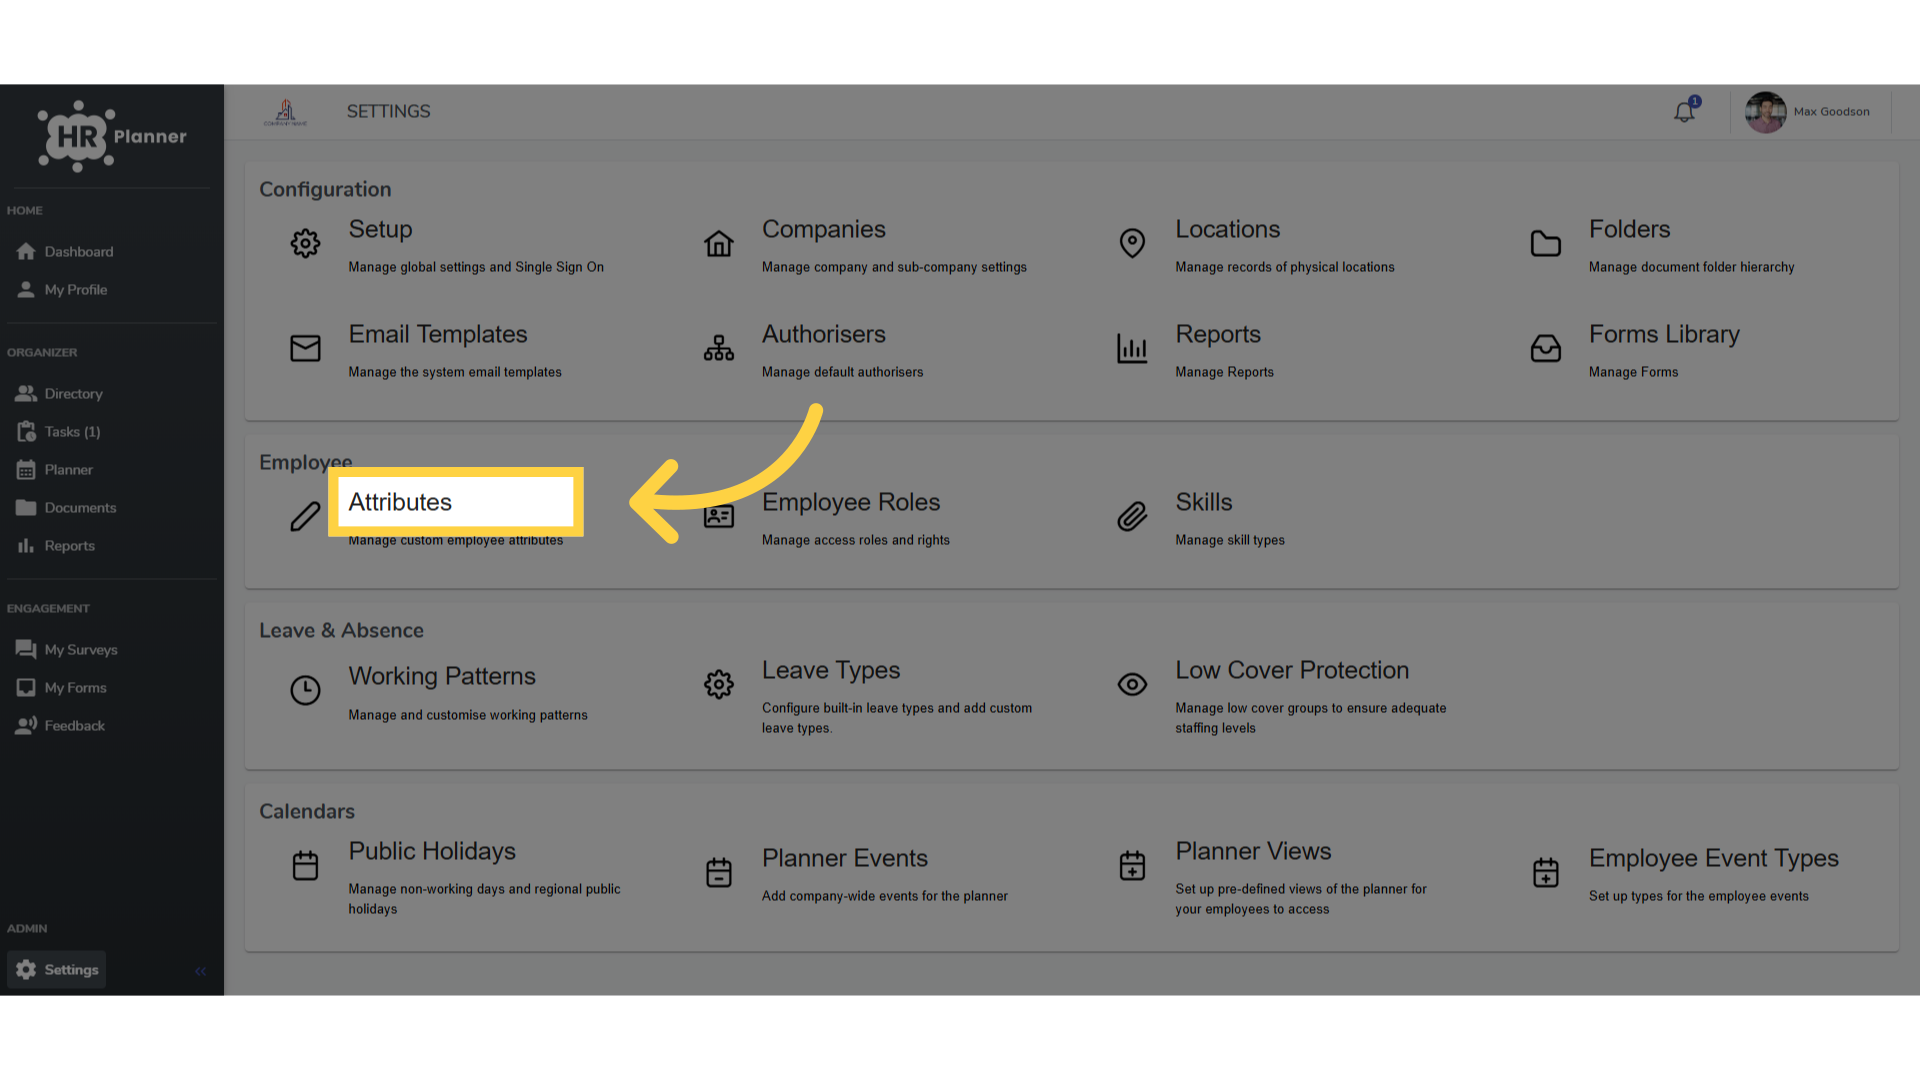Open the Leave Types settings
Image resolution: width=1920 pixels, height=1080 pixels.
[x=831, y=670]
